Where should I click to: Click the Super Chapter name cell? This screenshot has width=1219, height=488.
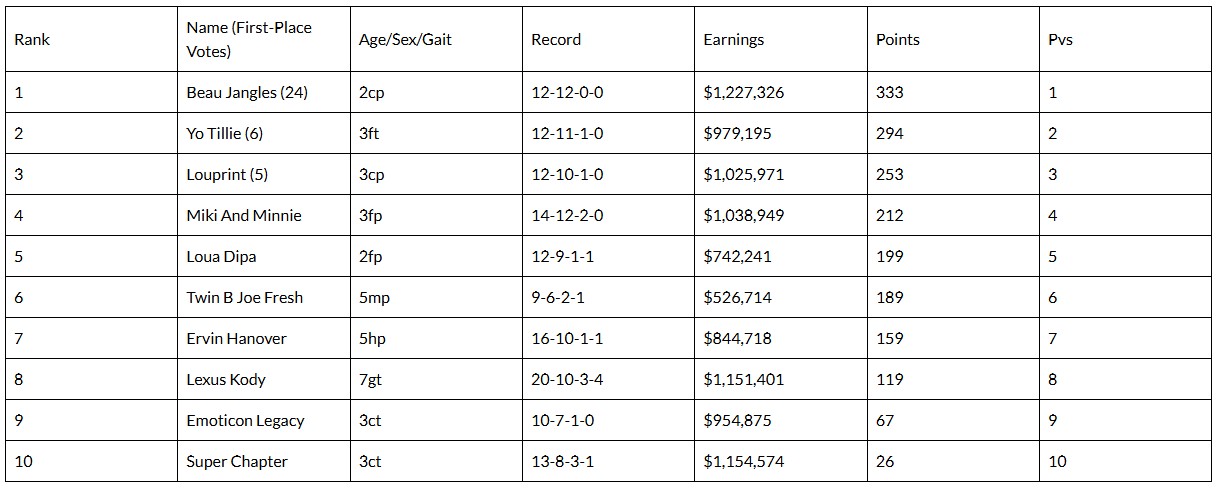(x=237, y=461)
